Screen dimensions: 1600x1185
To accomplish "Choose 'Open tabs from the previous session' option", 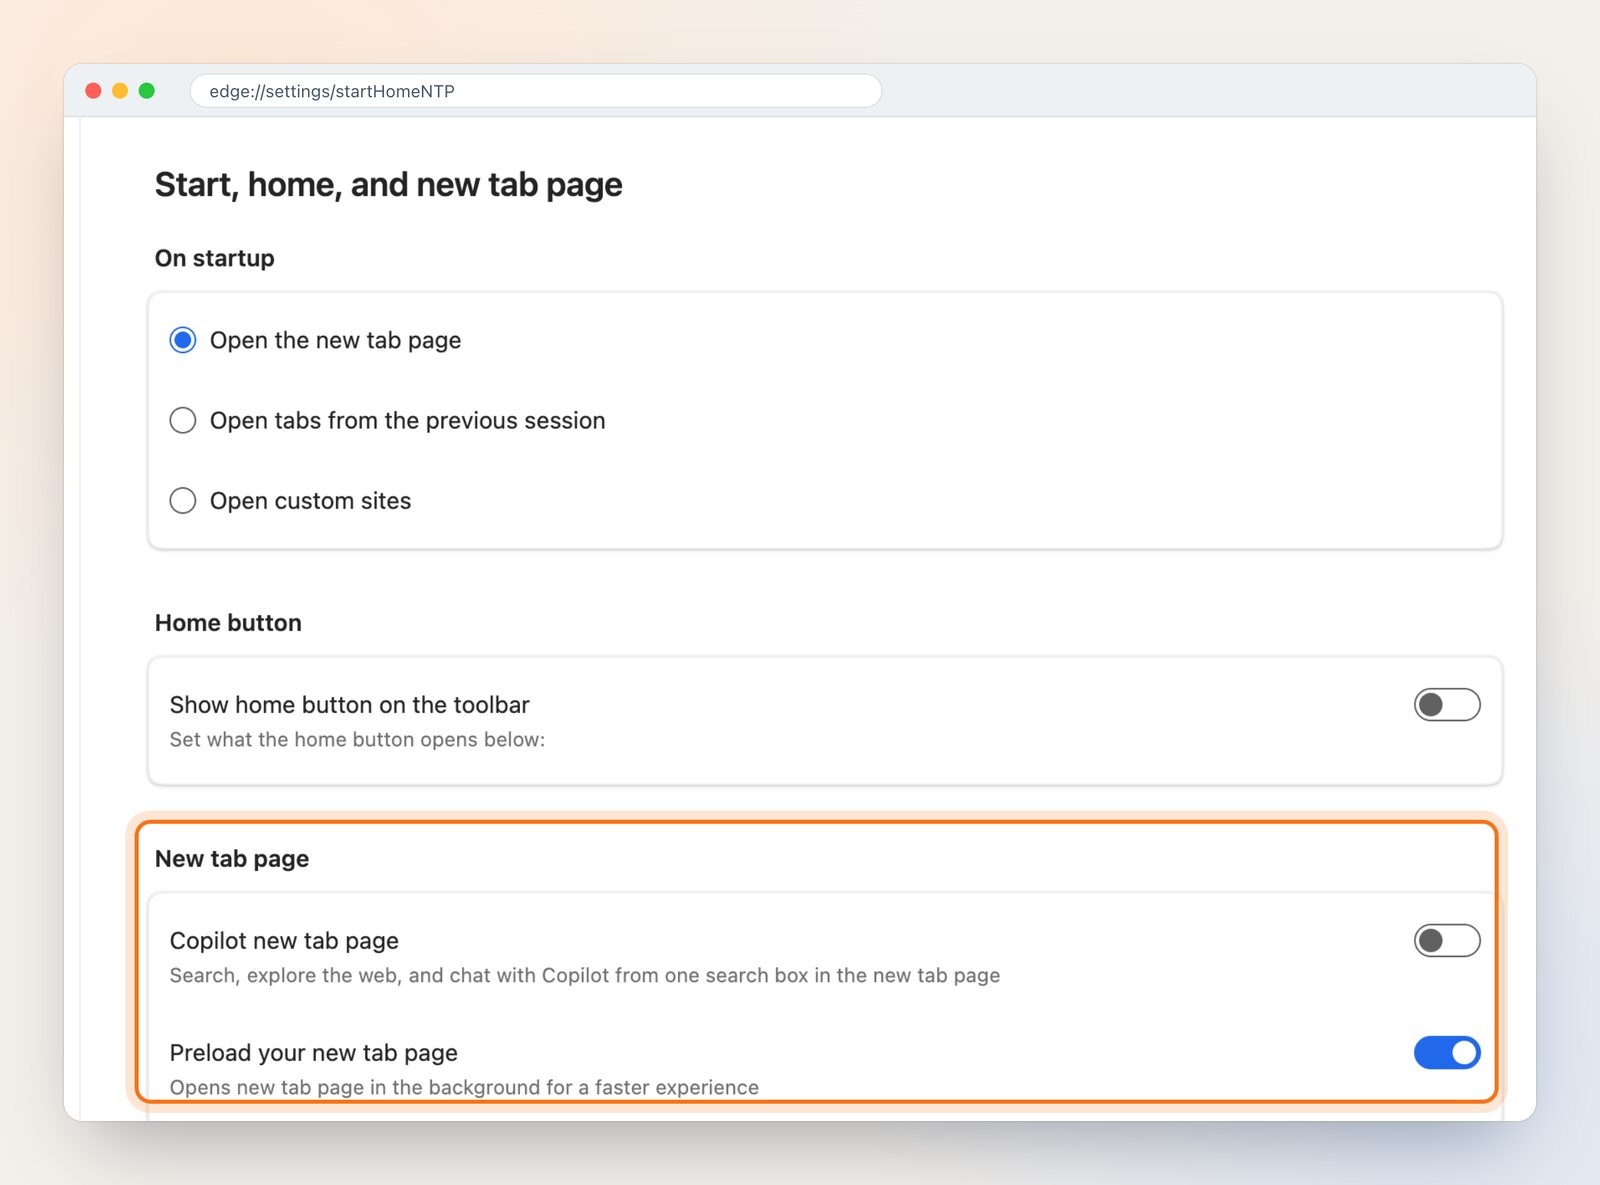I will tap(183, 420).
